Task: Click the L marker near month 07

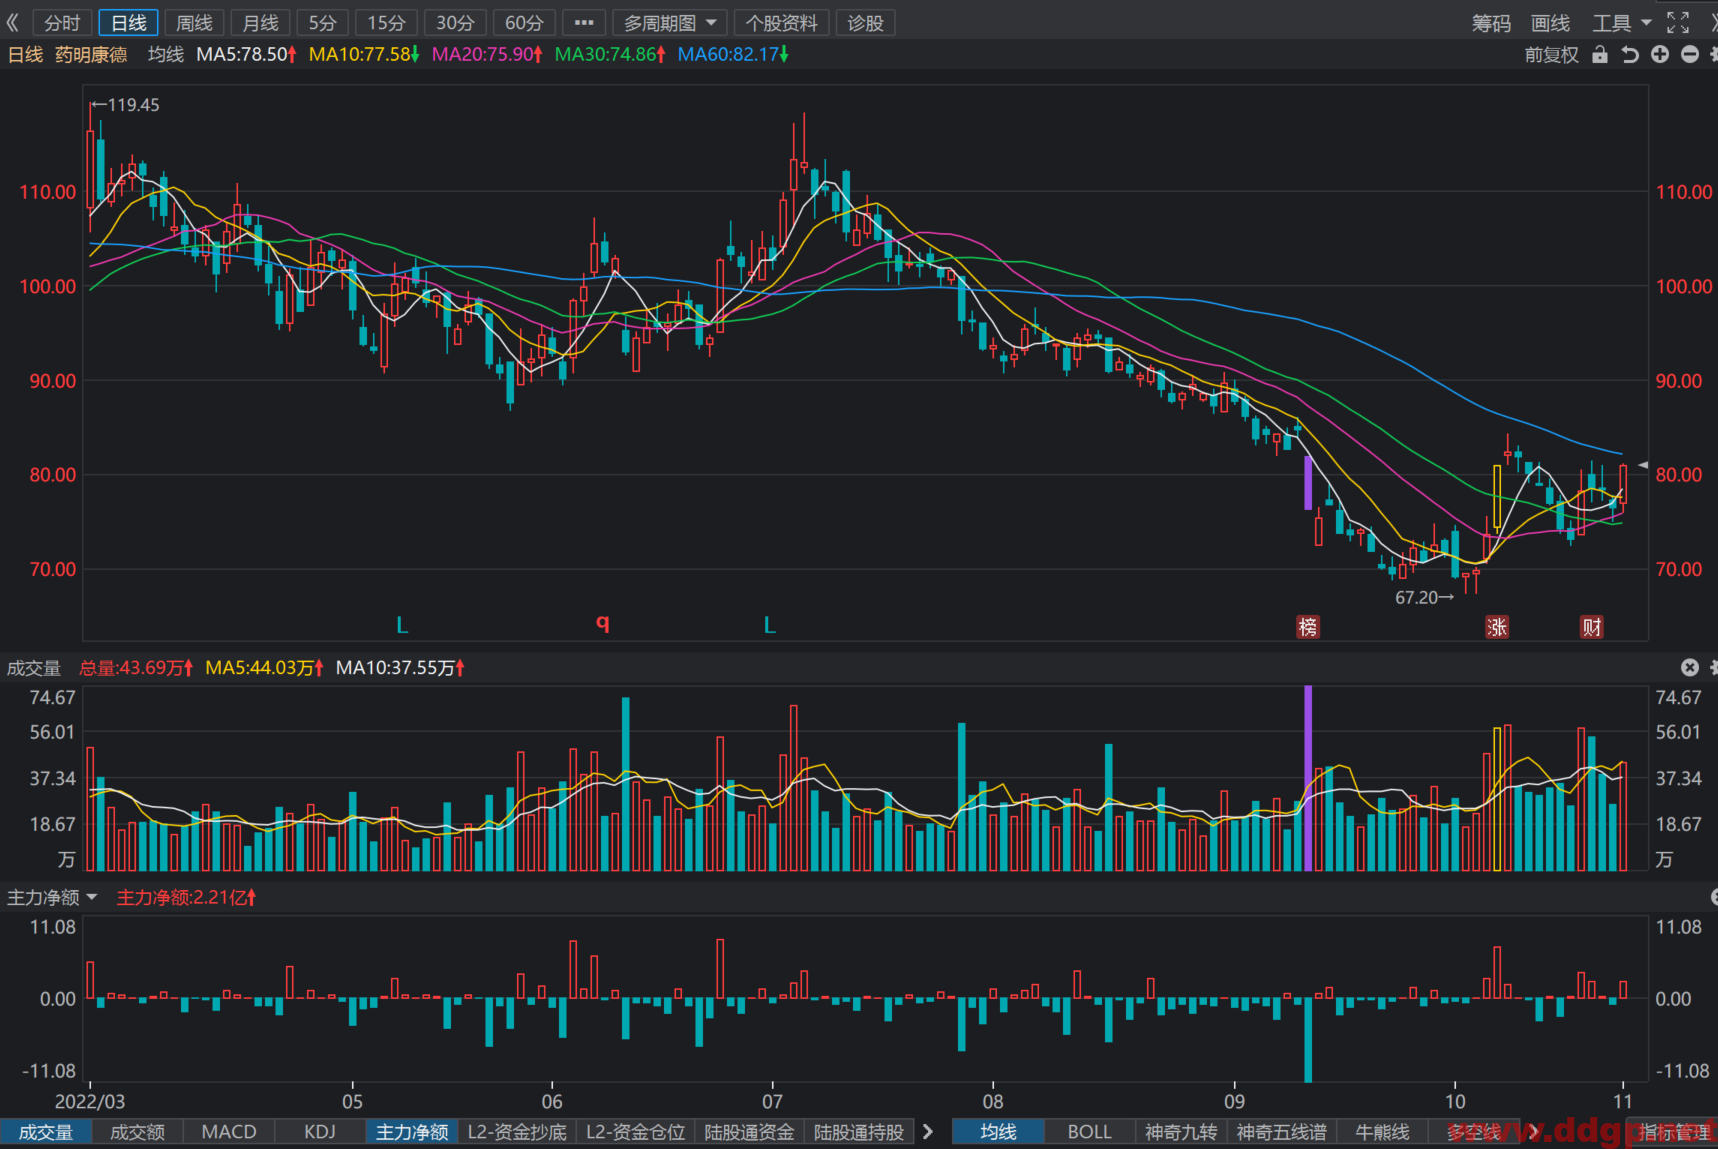Action: (x=770, y=625)
